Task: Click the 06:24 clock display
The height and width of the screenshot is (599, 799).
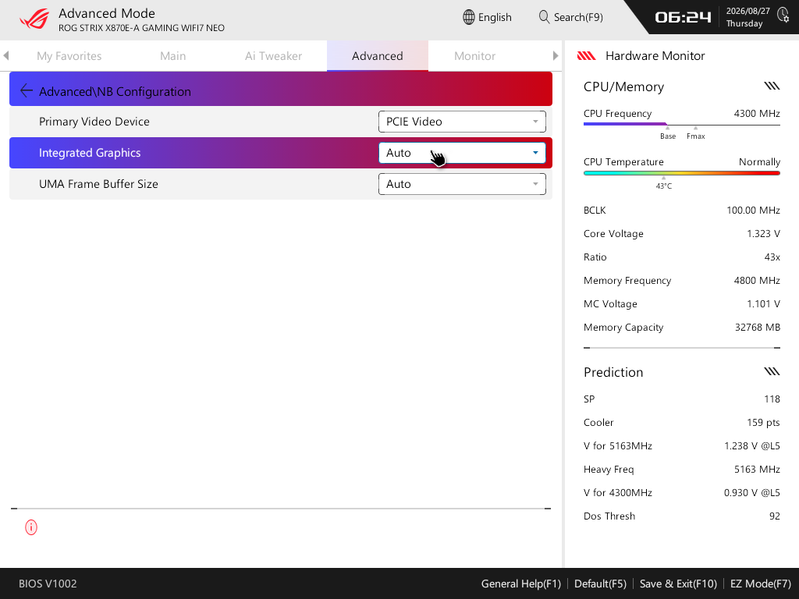Action: coord(683,17)
